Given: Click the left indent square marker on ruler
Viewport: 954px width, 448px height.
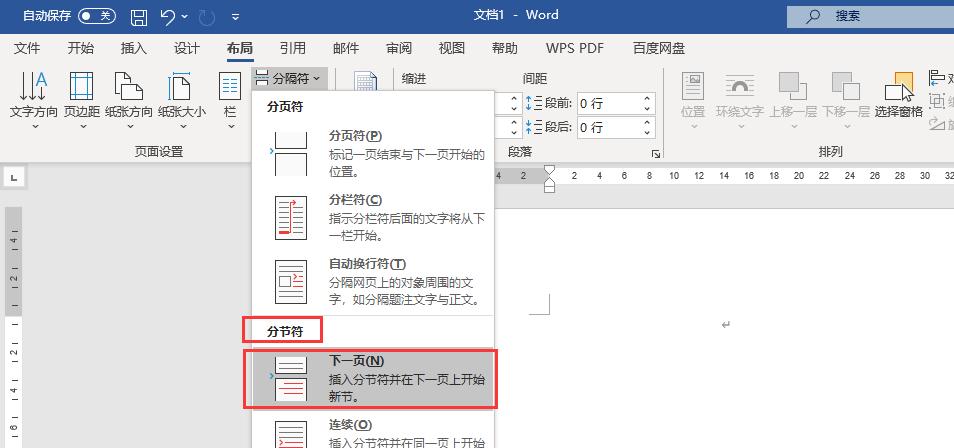Looking at the screenshot, I should (549, 189).
